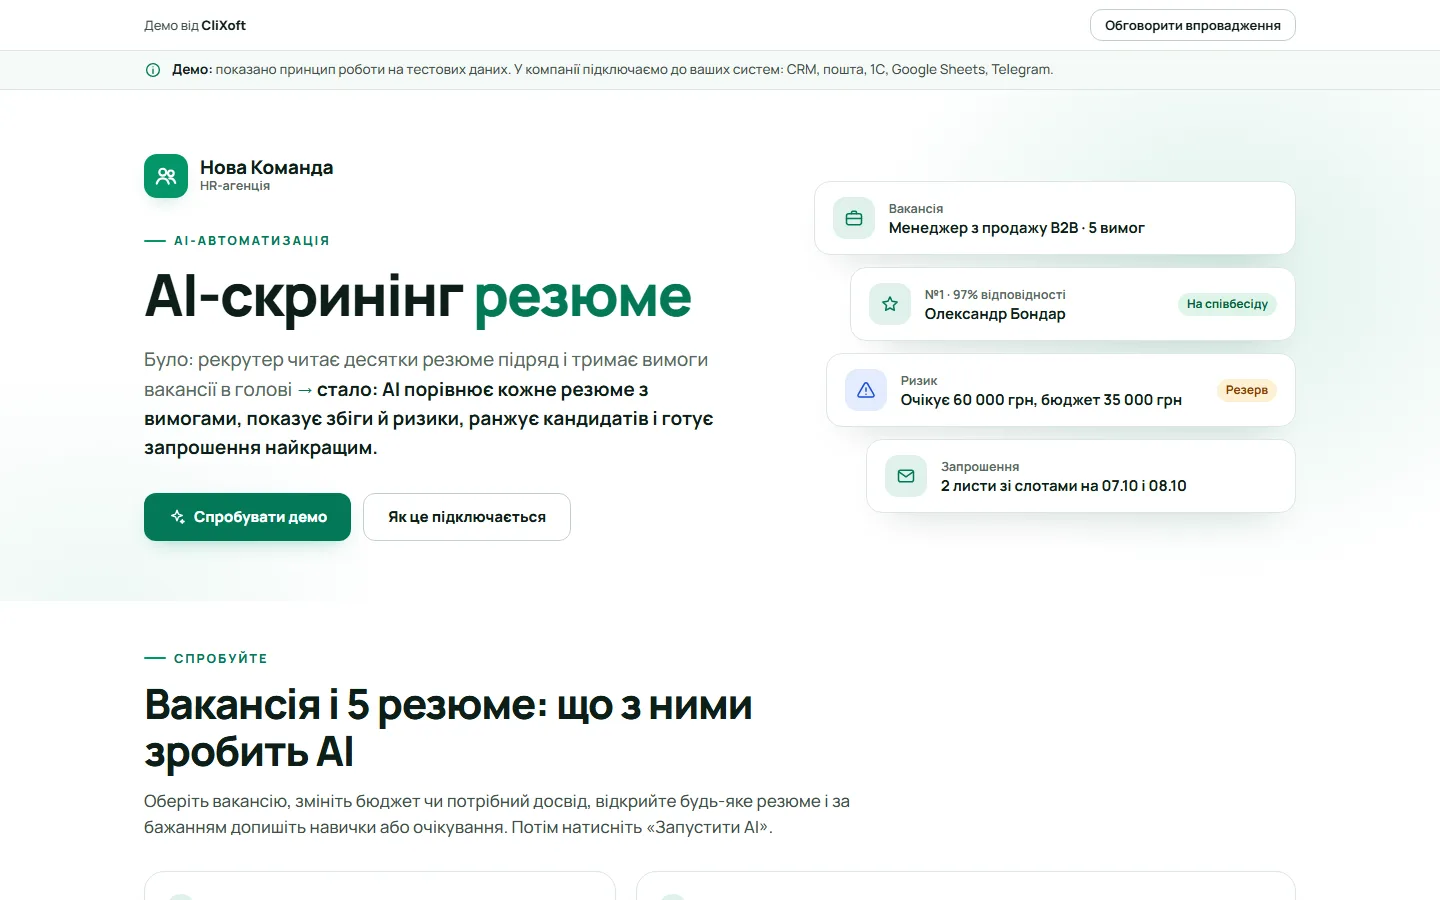The image size is (1440, 900).
Task: Click the Запрошення card label
Action: (x=980, y=467)
